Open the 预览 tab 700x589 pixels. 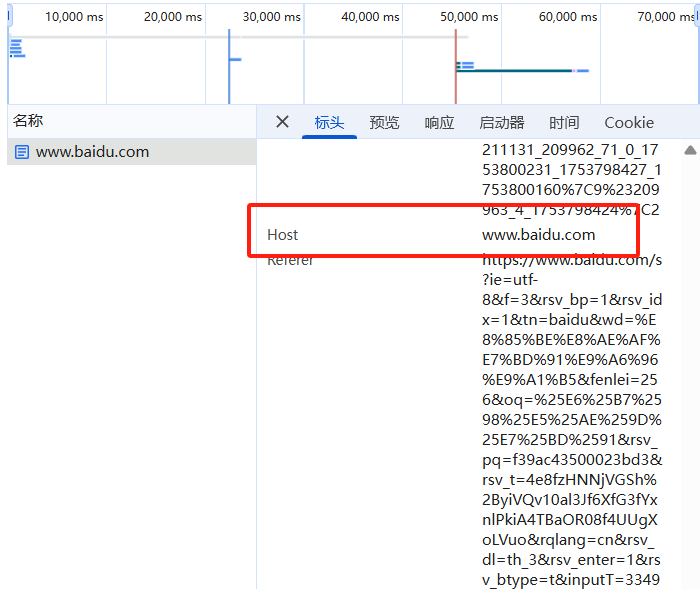(384, 122)
